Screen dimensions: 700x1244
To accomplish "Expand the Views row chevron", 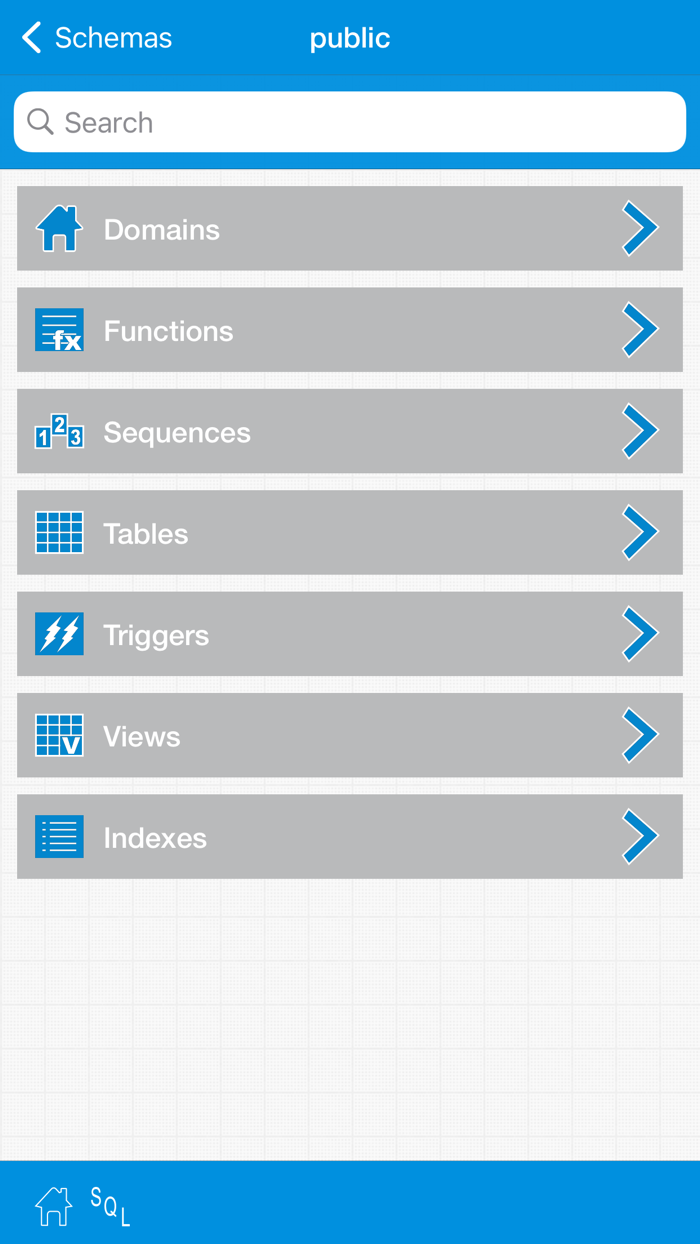I will (x=640, y=735).
